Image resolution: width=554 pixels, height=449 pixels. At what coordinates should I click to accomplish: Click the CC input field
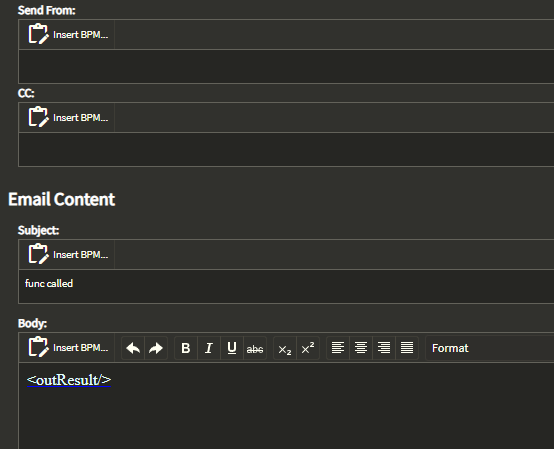click(286, 149)
